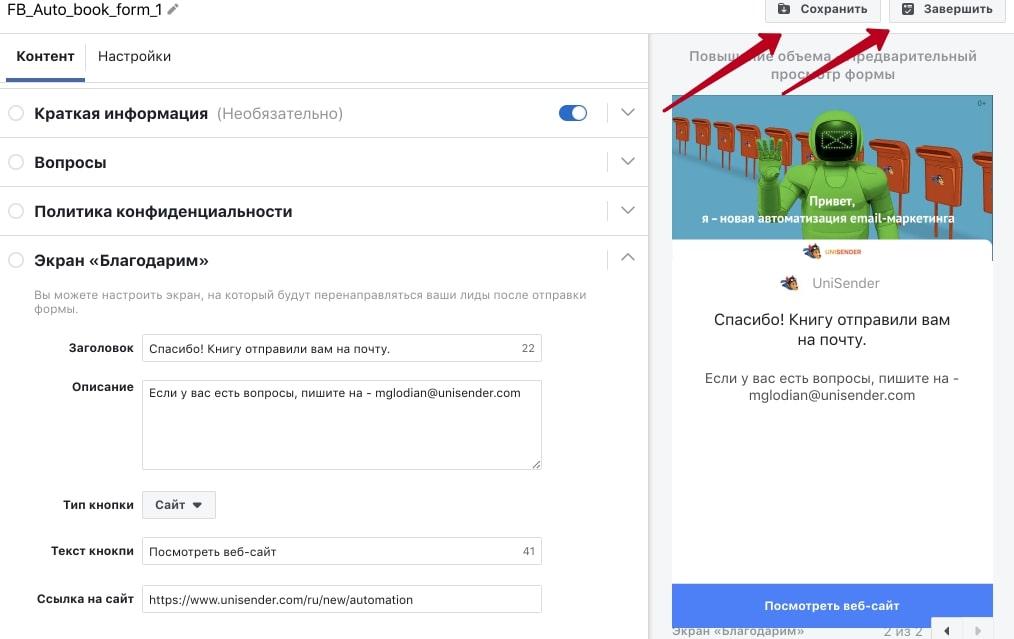Click the finish icon beside Завершить
The image size is (1014, 639).
[x=908, y=9]
